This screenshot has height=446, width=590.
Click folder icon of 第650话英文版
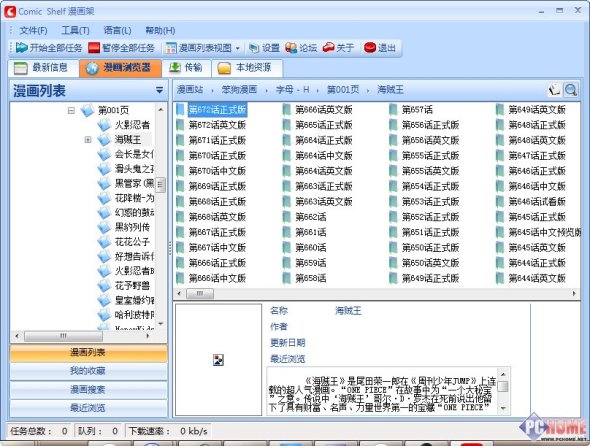(x=393, y=263)
